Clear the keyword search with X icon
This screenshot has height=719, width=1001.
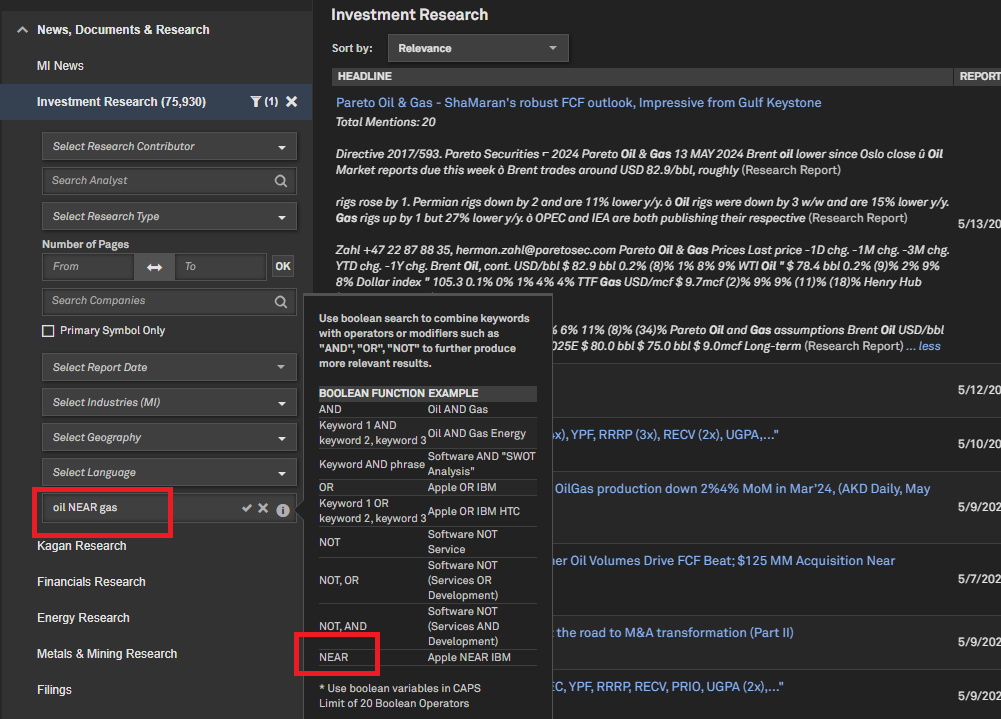click(263, 509)
